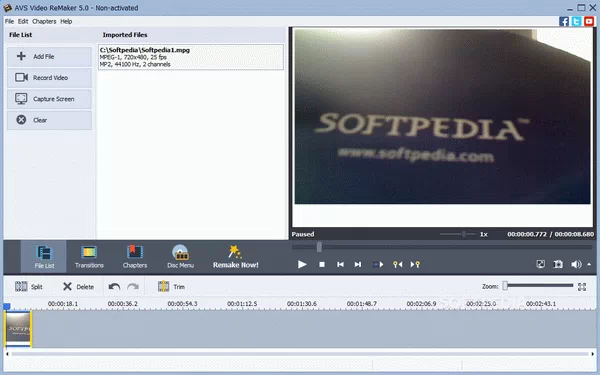The width and height of the screenshot is (600, 375).
Task: Redo the last action
Action: (133, 287)
